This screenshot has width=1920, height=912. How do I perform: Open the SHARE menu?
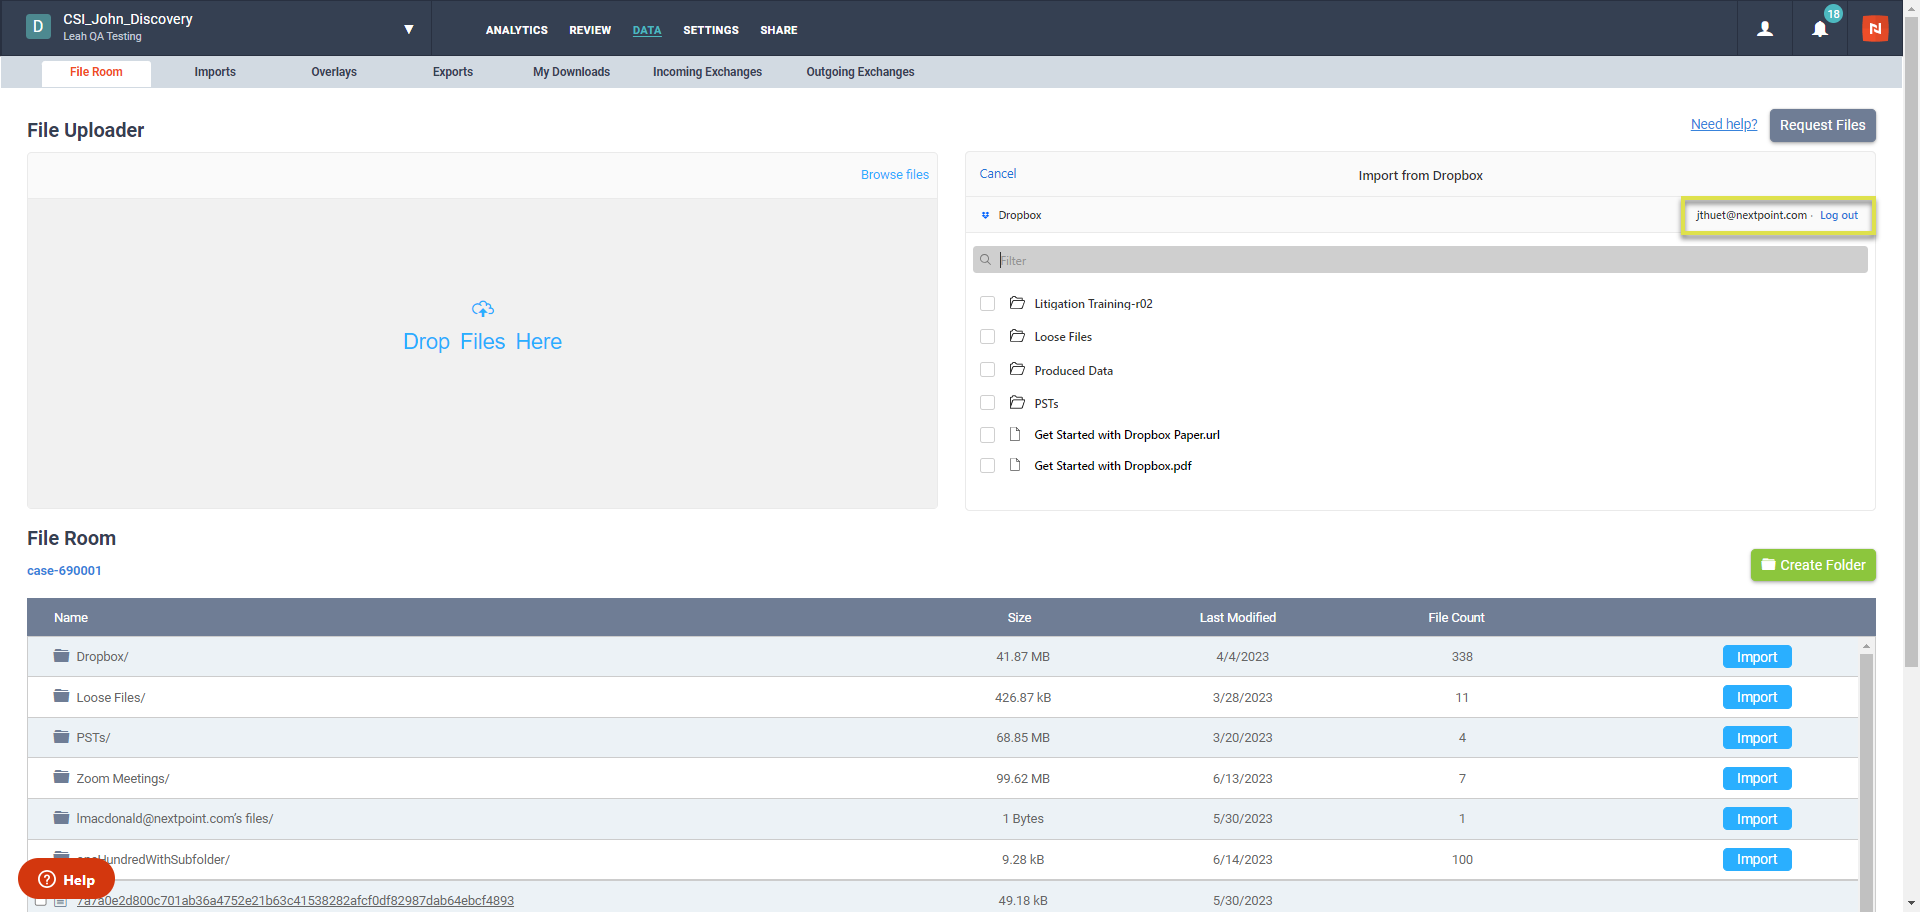click(x=779, y=30)
